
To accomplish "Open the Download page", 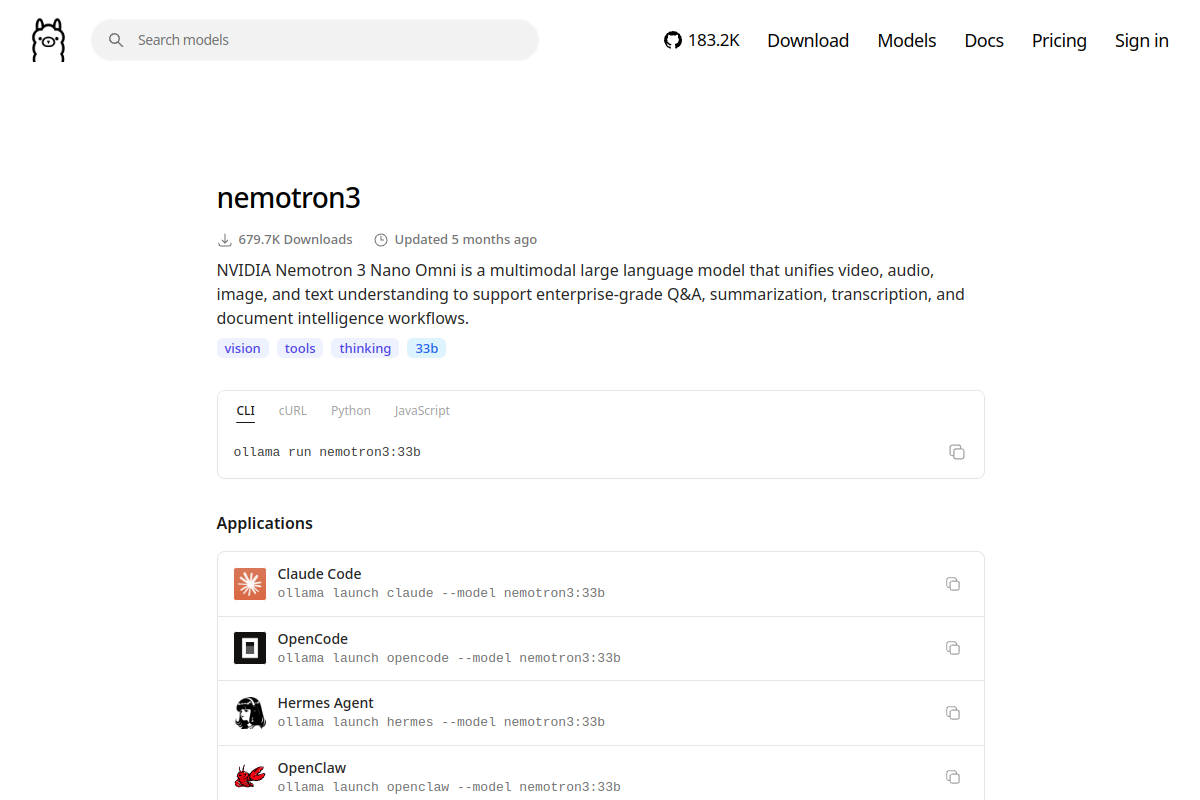I will pos(808,40).
